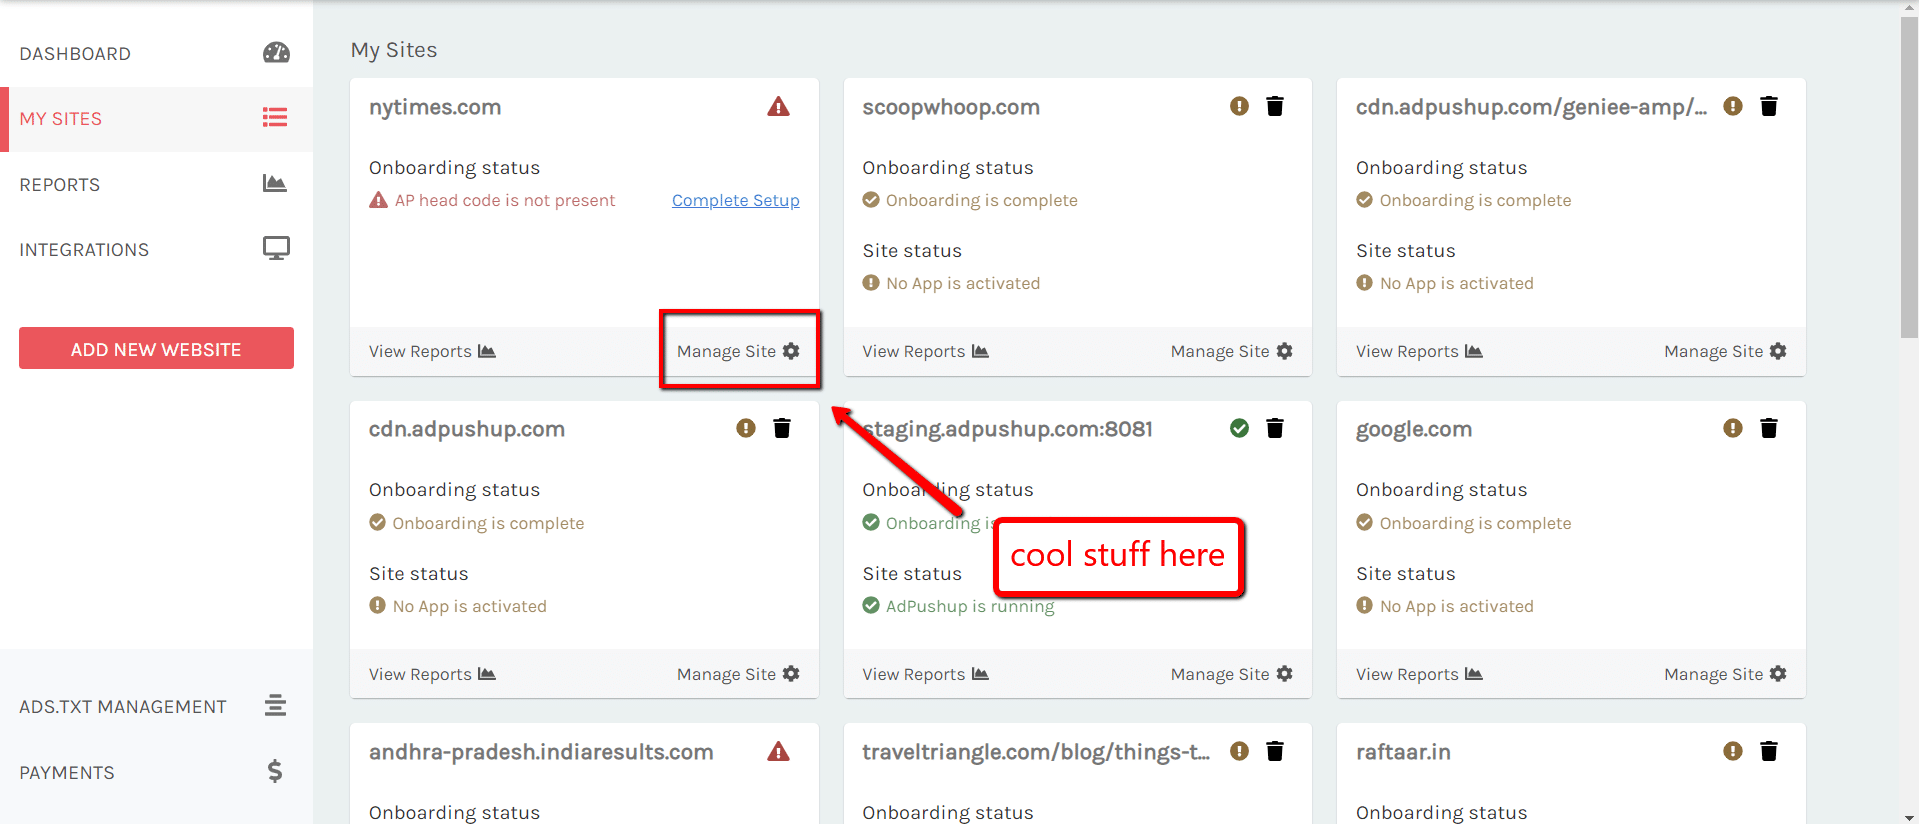Click the scrollbar down arrow
1919x824 pixels.
point(1909,817)
